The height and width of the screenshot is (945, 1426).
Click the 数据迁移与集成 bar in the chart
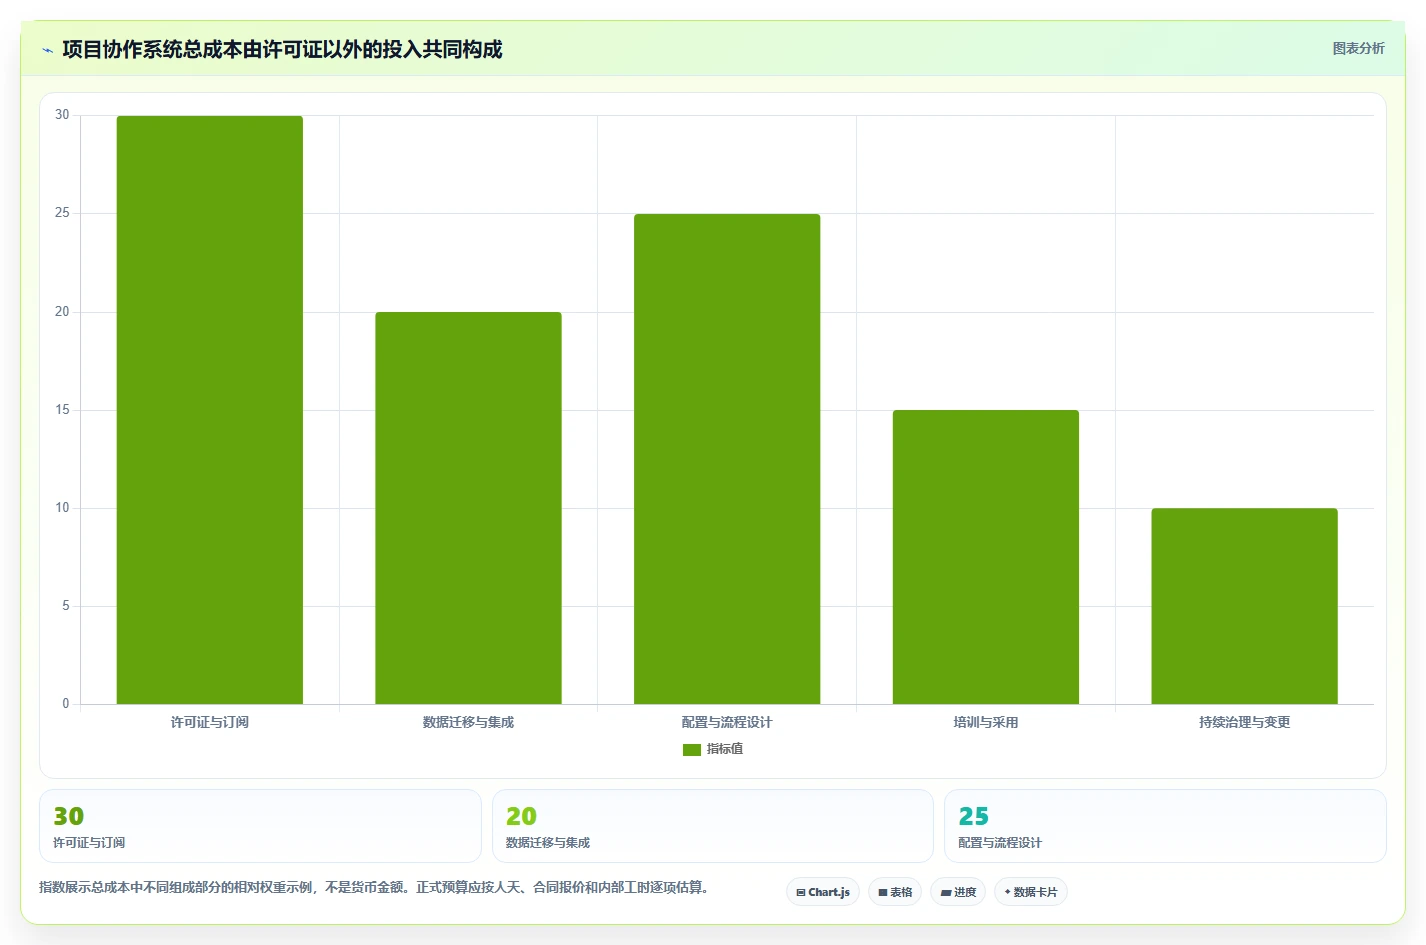pyautogui.click(x=468, y=508)
